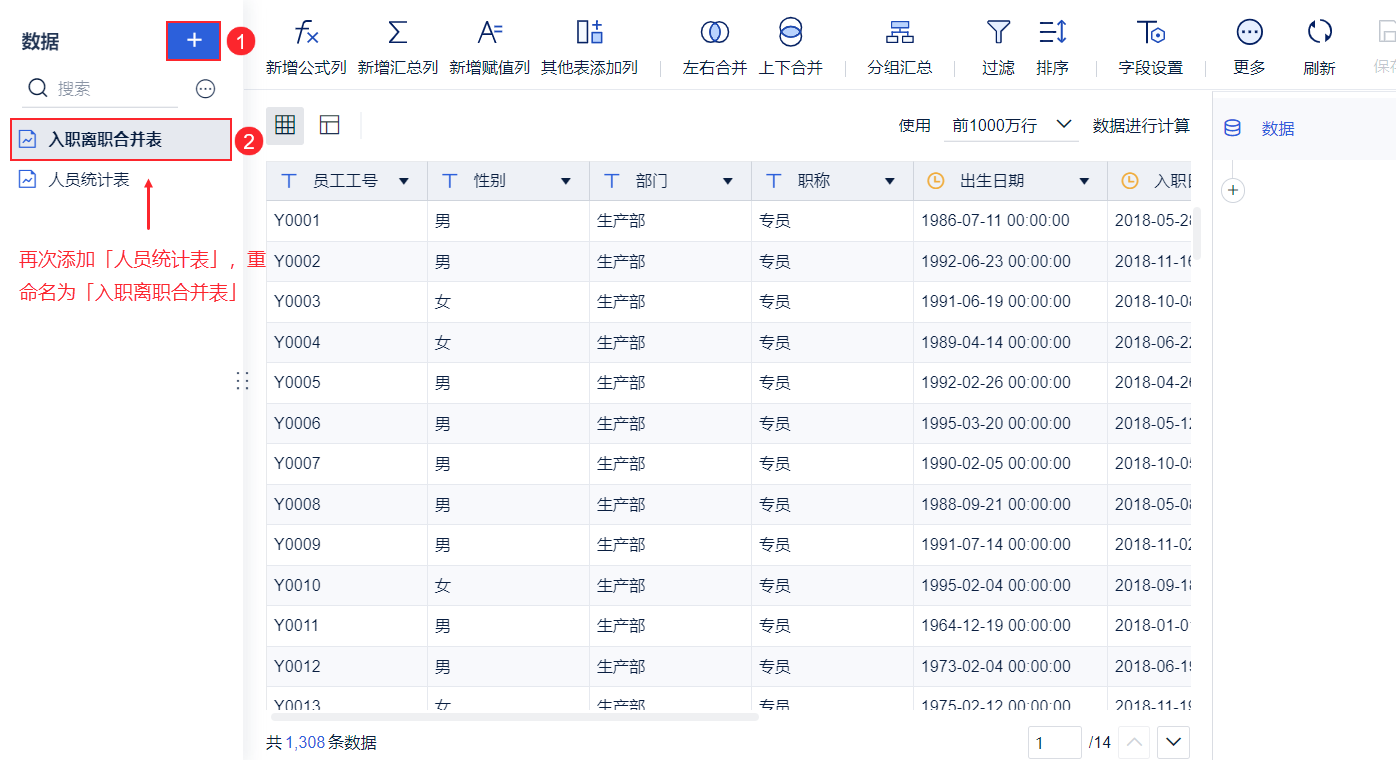The width and height of the screenshot is (1396, 760).
Task: Open the 员工工号 column dropdown arrow
Action: click(x=404, y=181)
